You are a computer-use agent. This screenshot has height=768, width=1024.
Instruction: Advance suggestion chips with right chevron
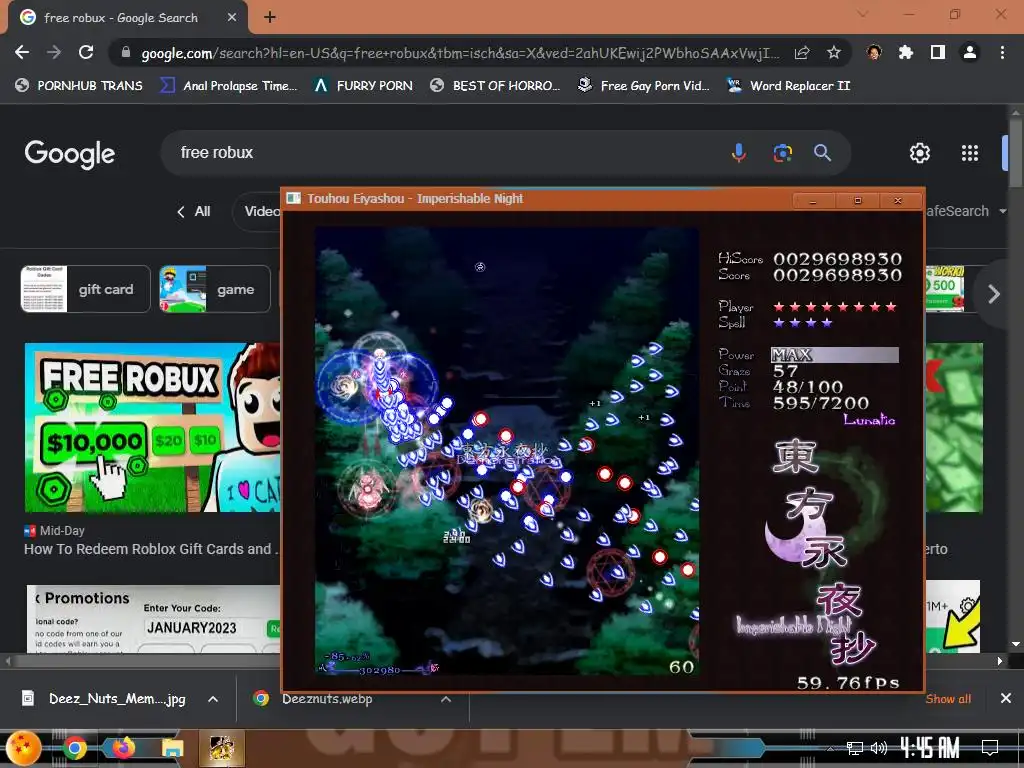[x=993, y=295]
